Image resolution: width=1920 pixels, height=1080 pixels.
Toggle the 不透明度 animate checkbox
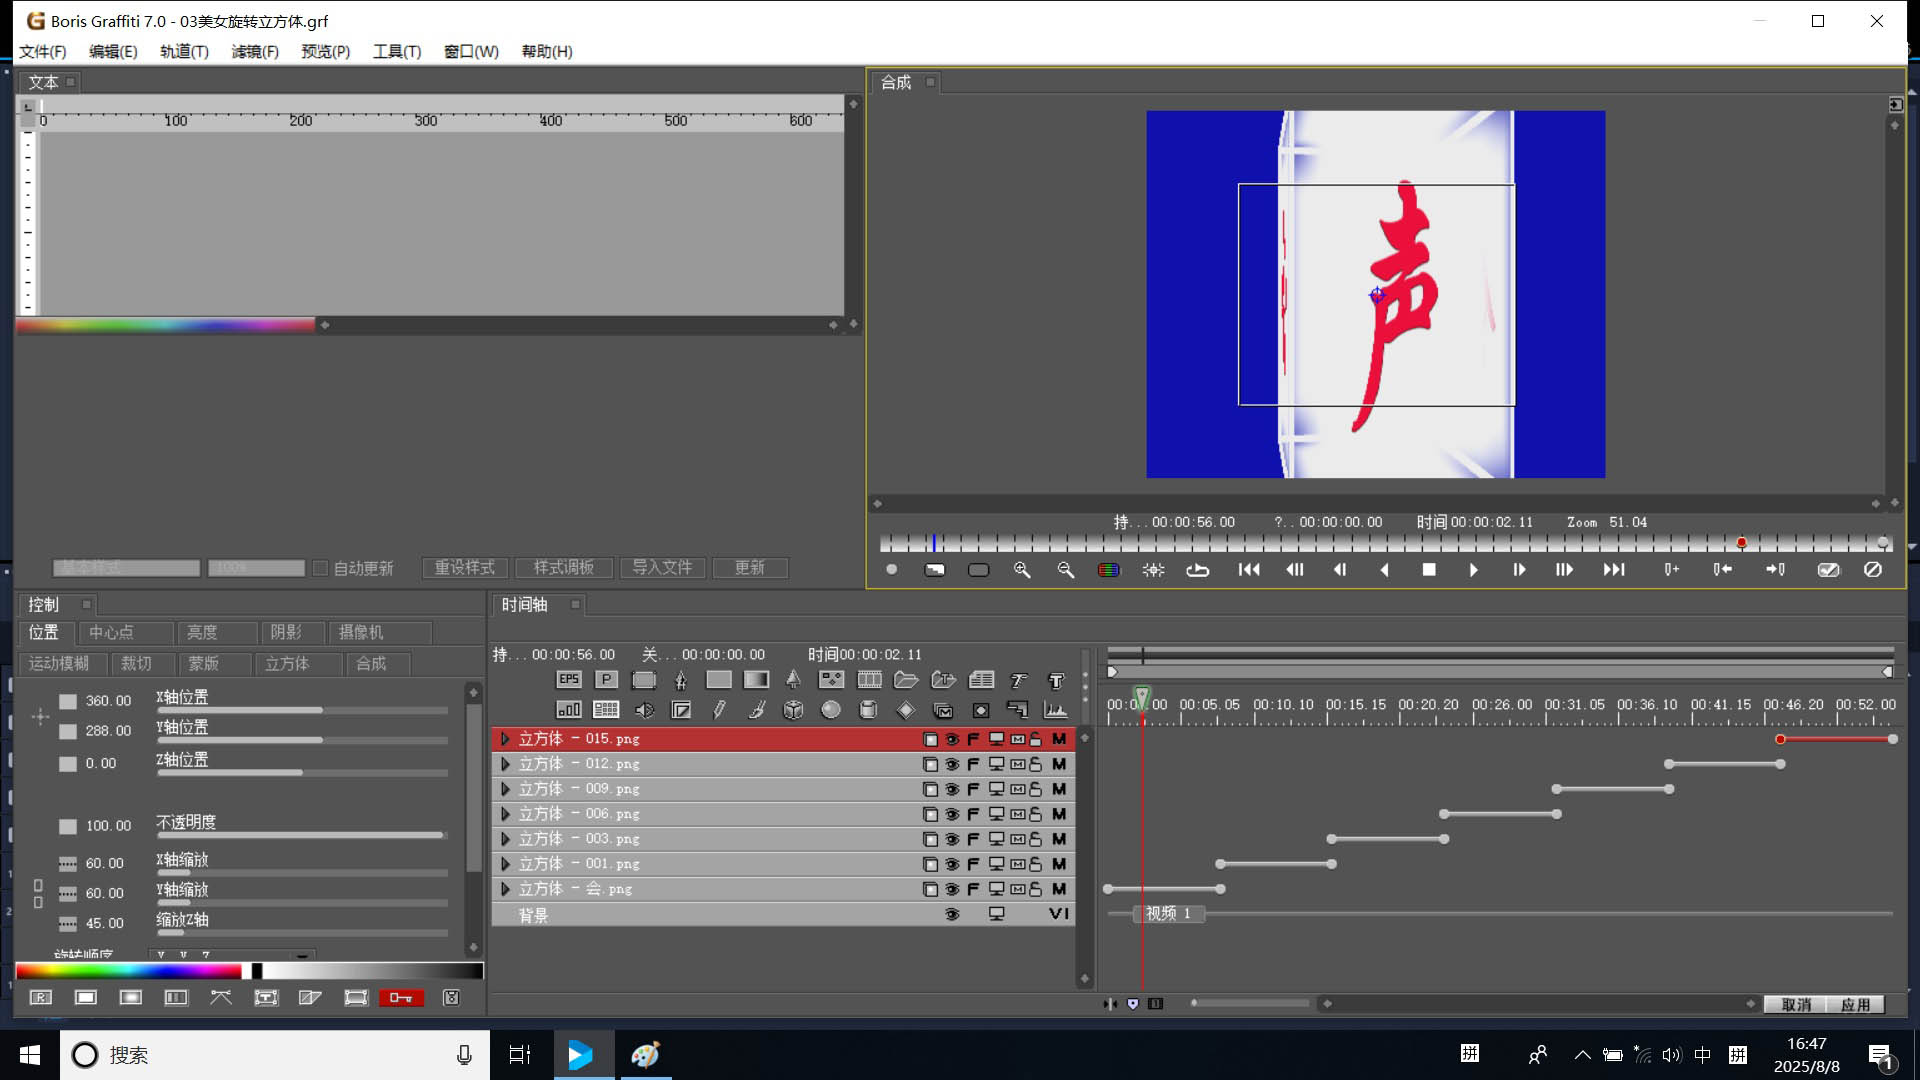[68, 826]
